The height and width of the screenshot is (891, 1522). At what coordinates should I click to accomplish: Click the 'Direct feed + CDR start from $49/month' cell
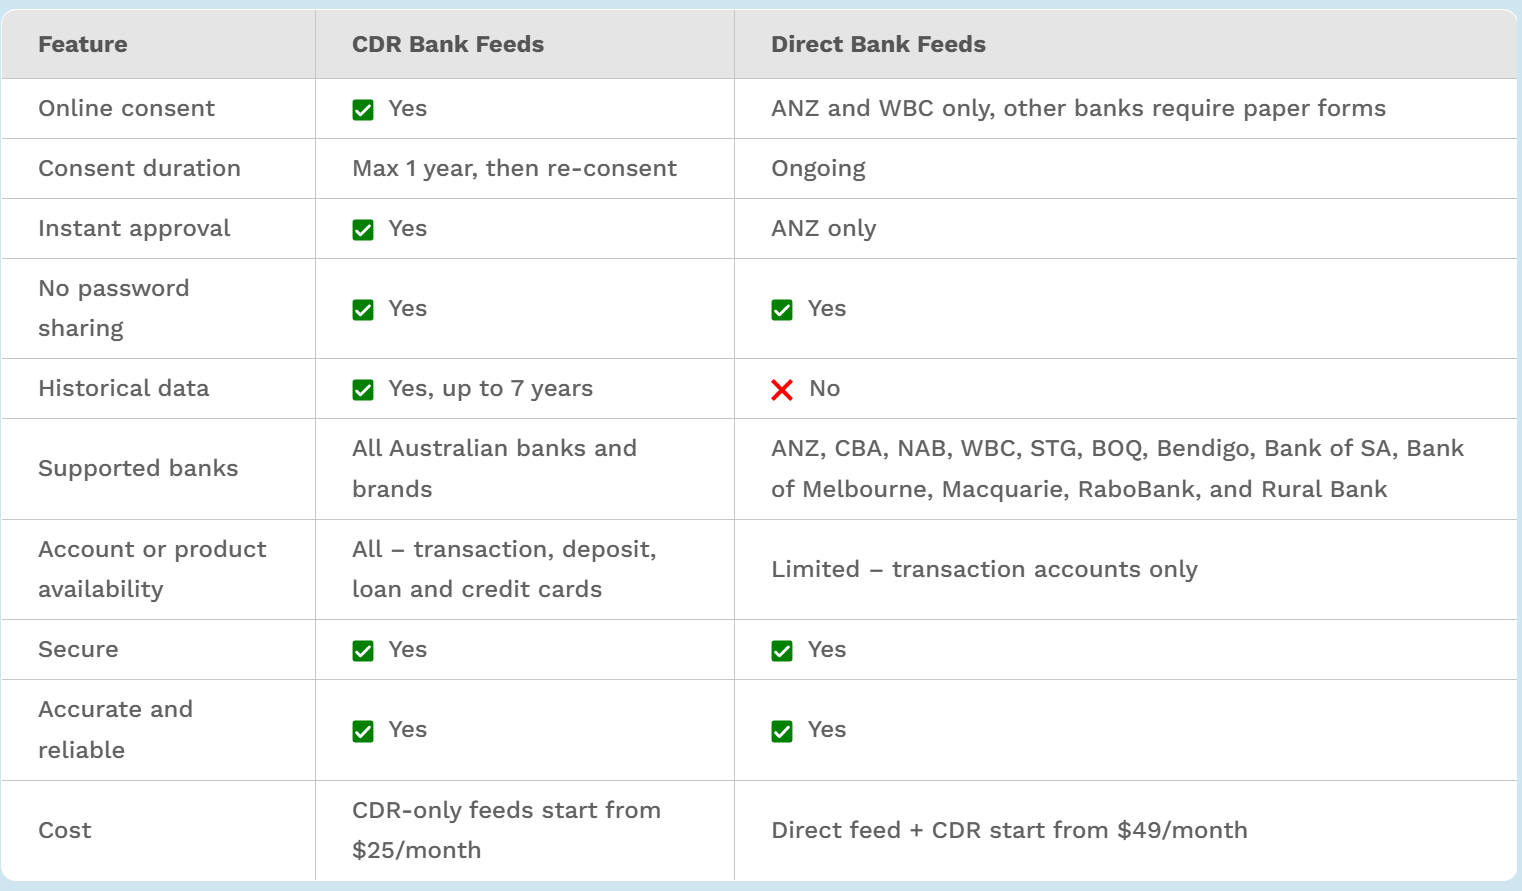[x=1009, y=830]
